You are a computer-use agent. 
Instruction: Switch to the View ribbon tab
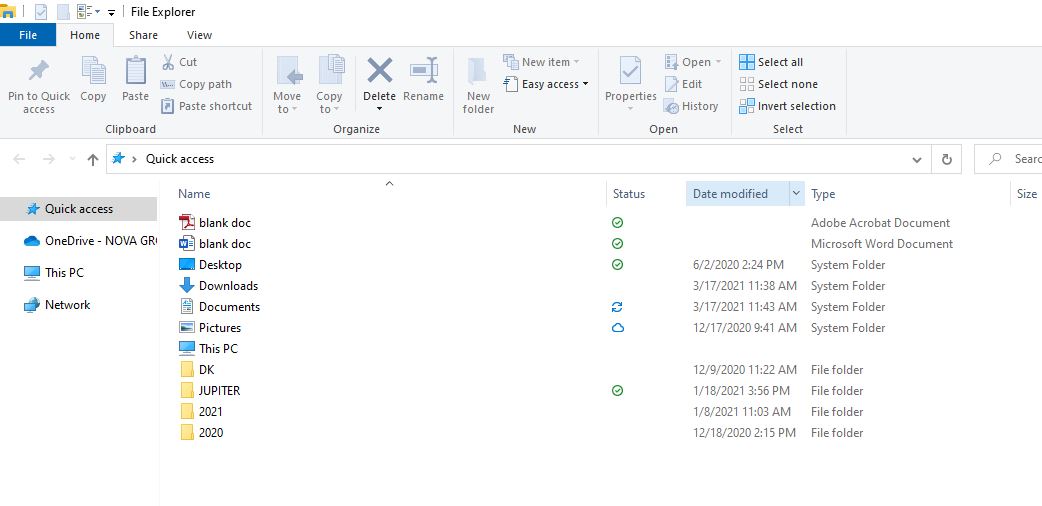(199, 35)
